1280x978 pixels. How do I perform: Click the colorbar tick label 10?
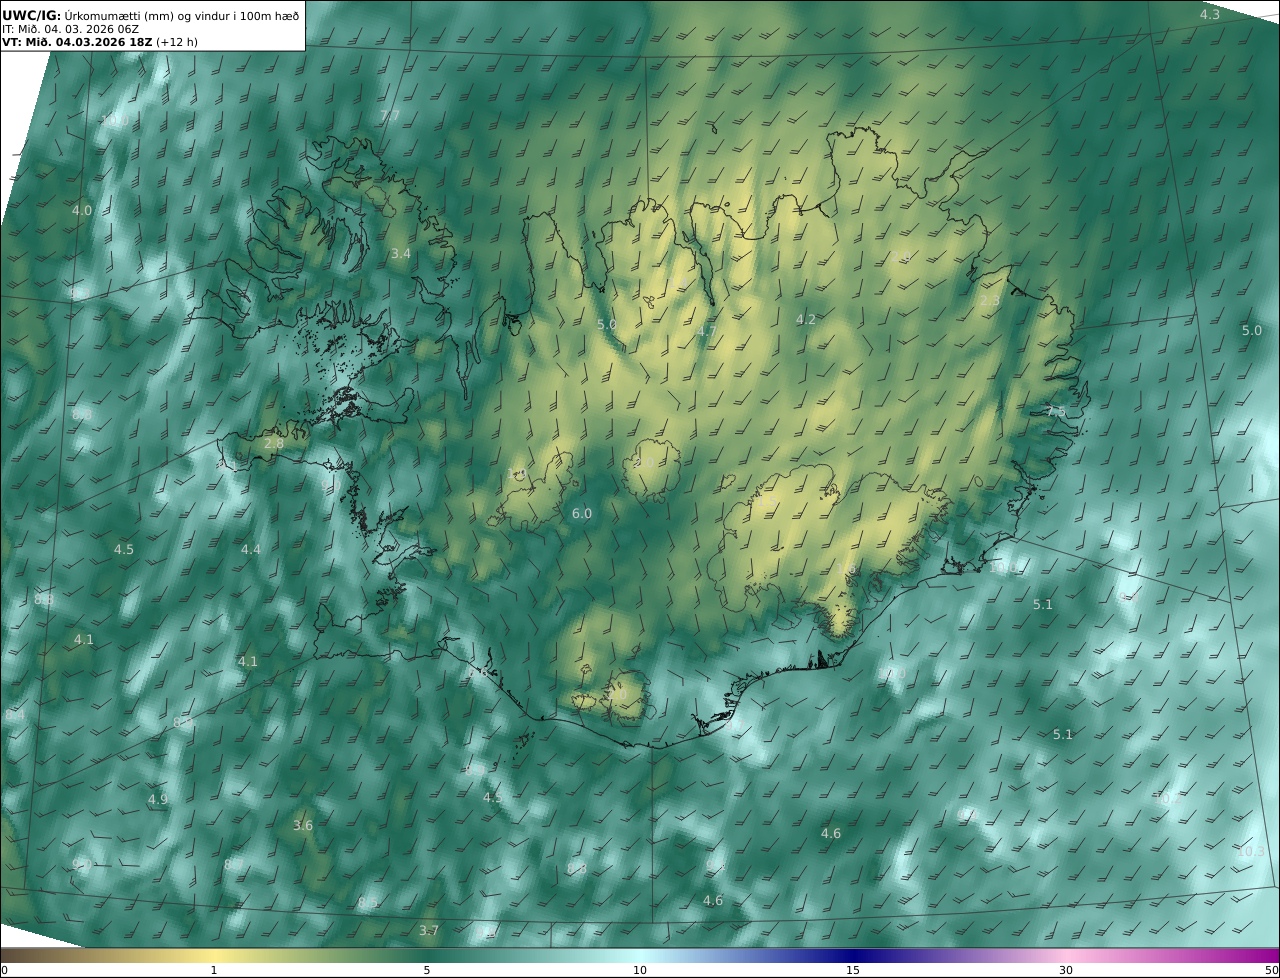pos(640,970)
